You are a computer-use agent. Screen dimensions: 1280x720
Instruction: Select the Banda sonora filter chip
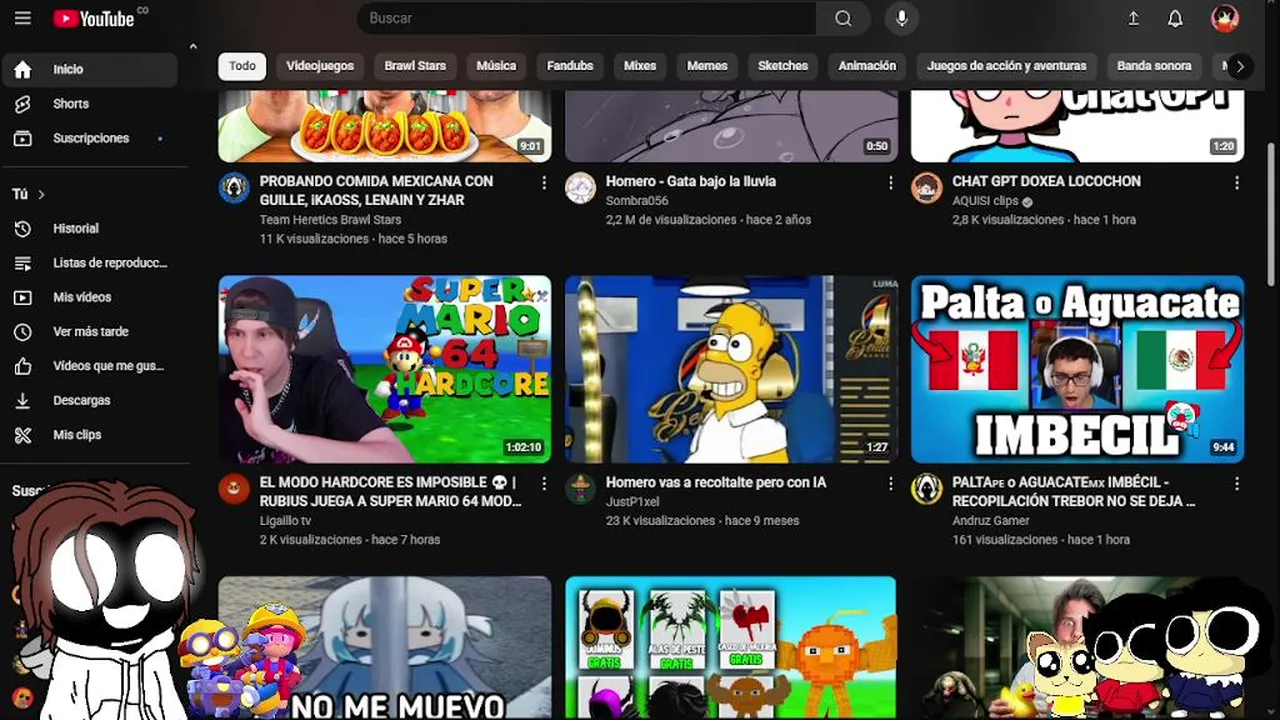coord(1154,66)
